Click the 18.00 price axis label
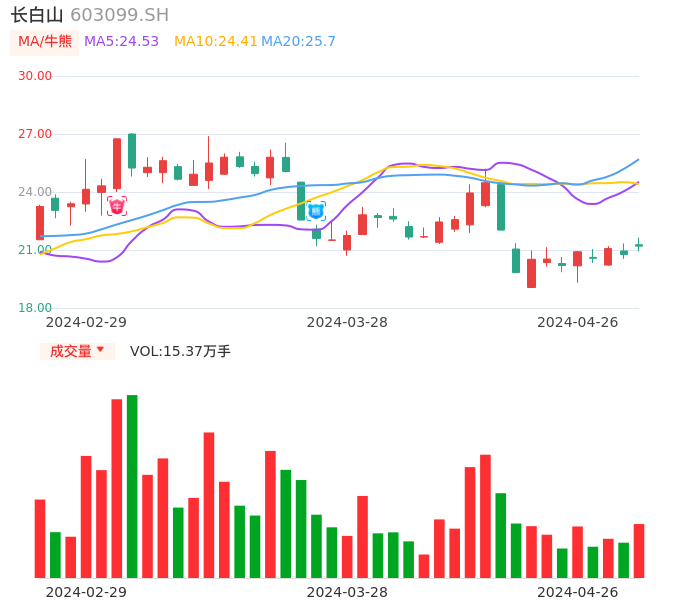The width and height of the screenshot is (686, 606). (35, 308)
